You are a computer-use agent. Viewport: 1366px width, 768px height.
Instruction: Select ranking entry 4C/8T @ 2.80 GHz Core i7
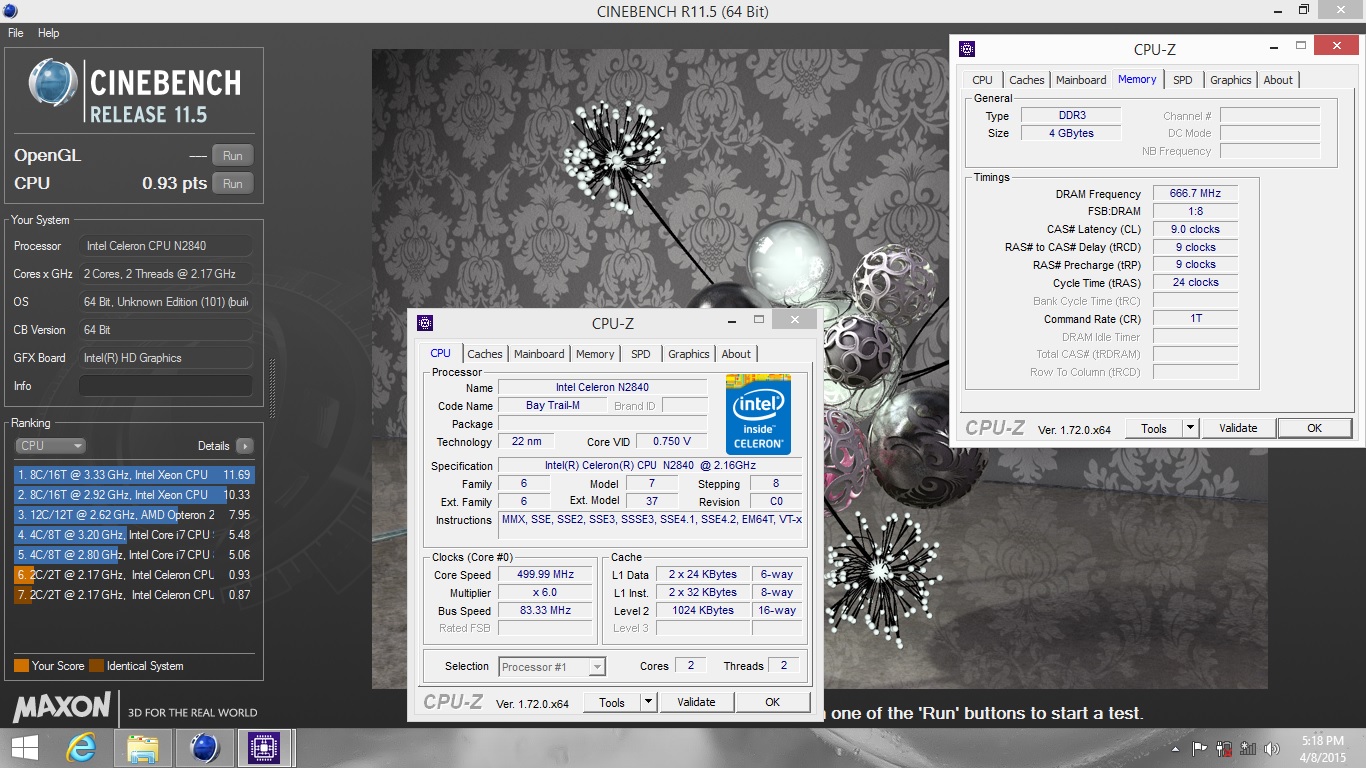point(134,555)
